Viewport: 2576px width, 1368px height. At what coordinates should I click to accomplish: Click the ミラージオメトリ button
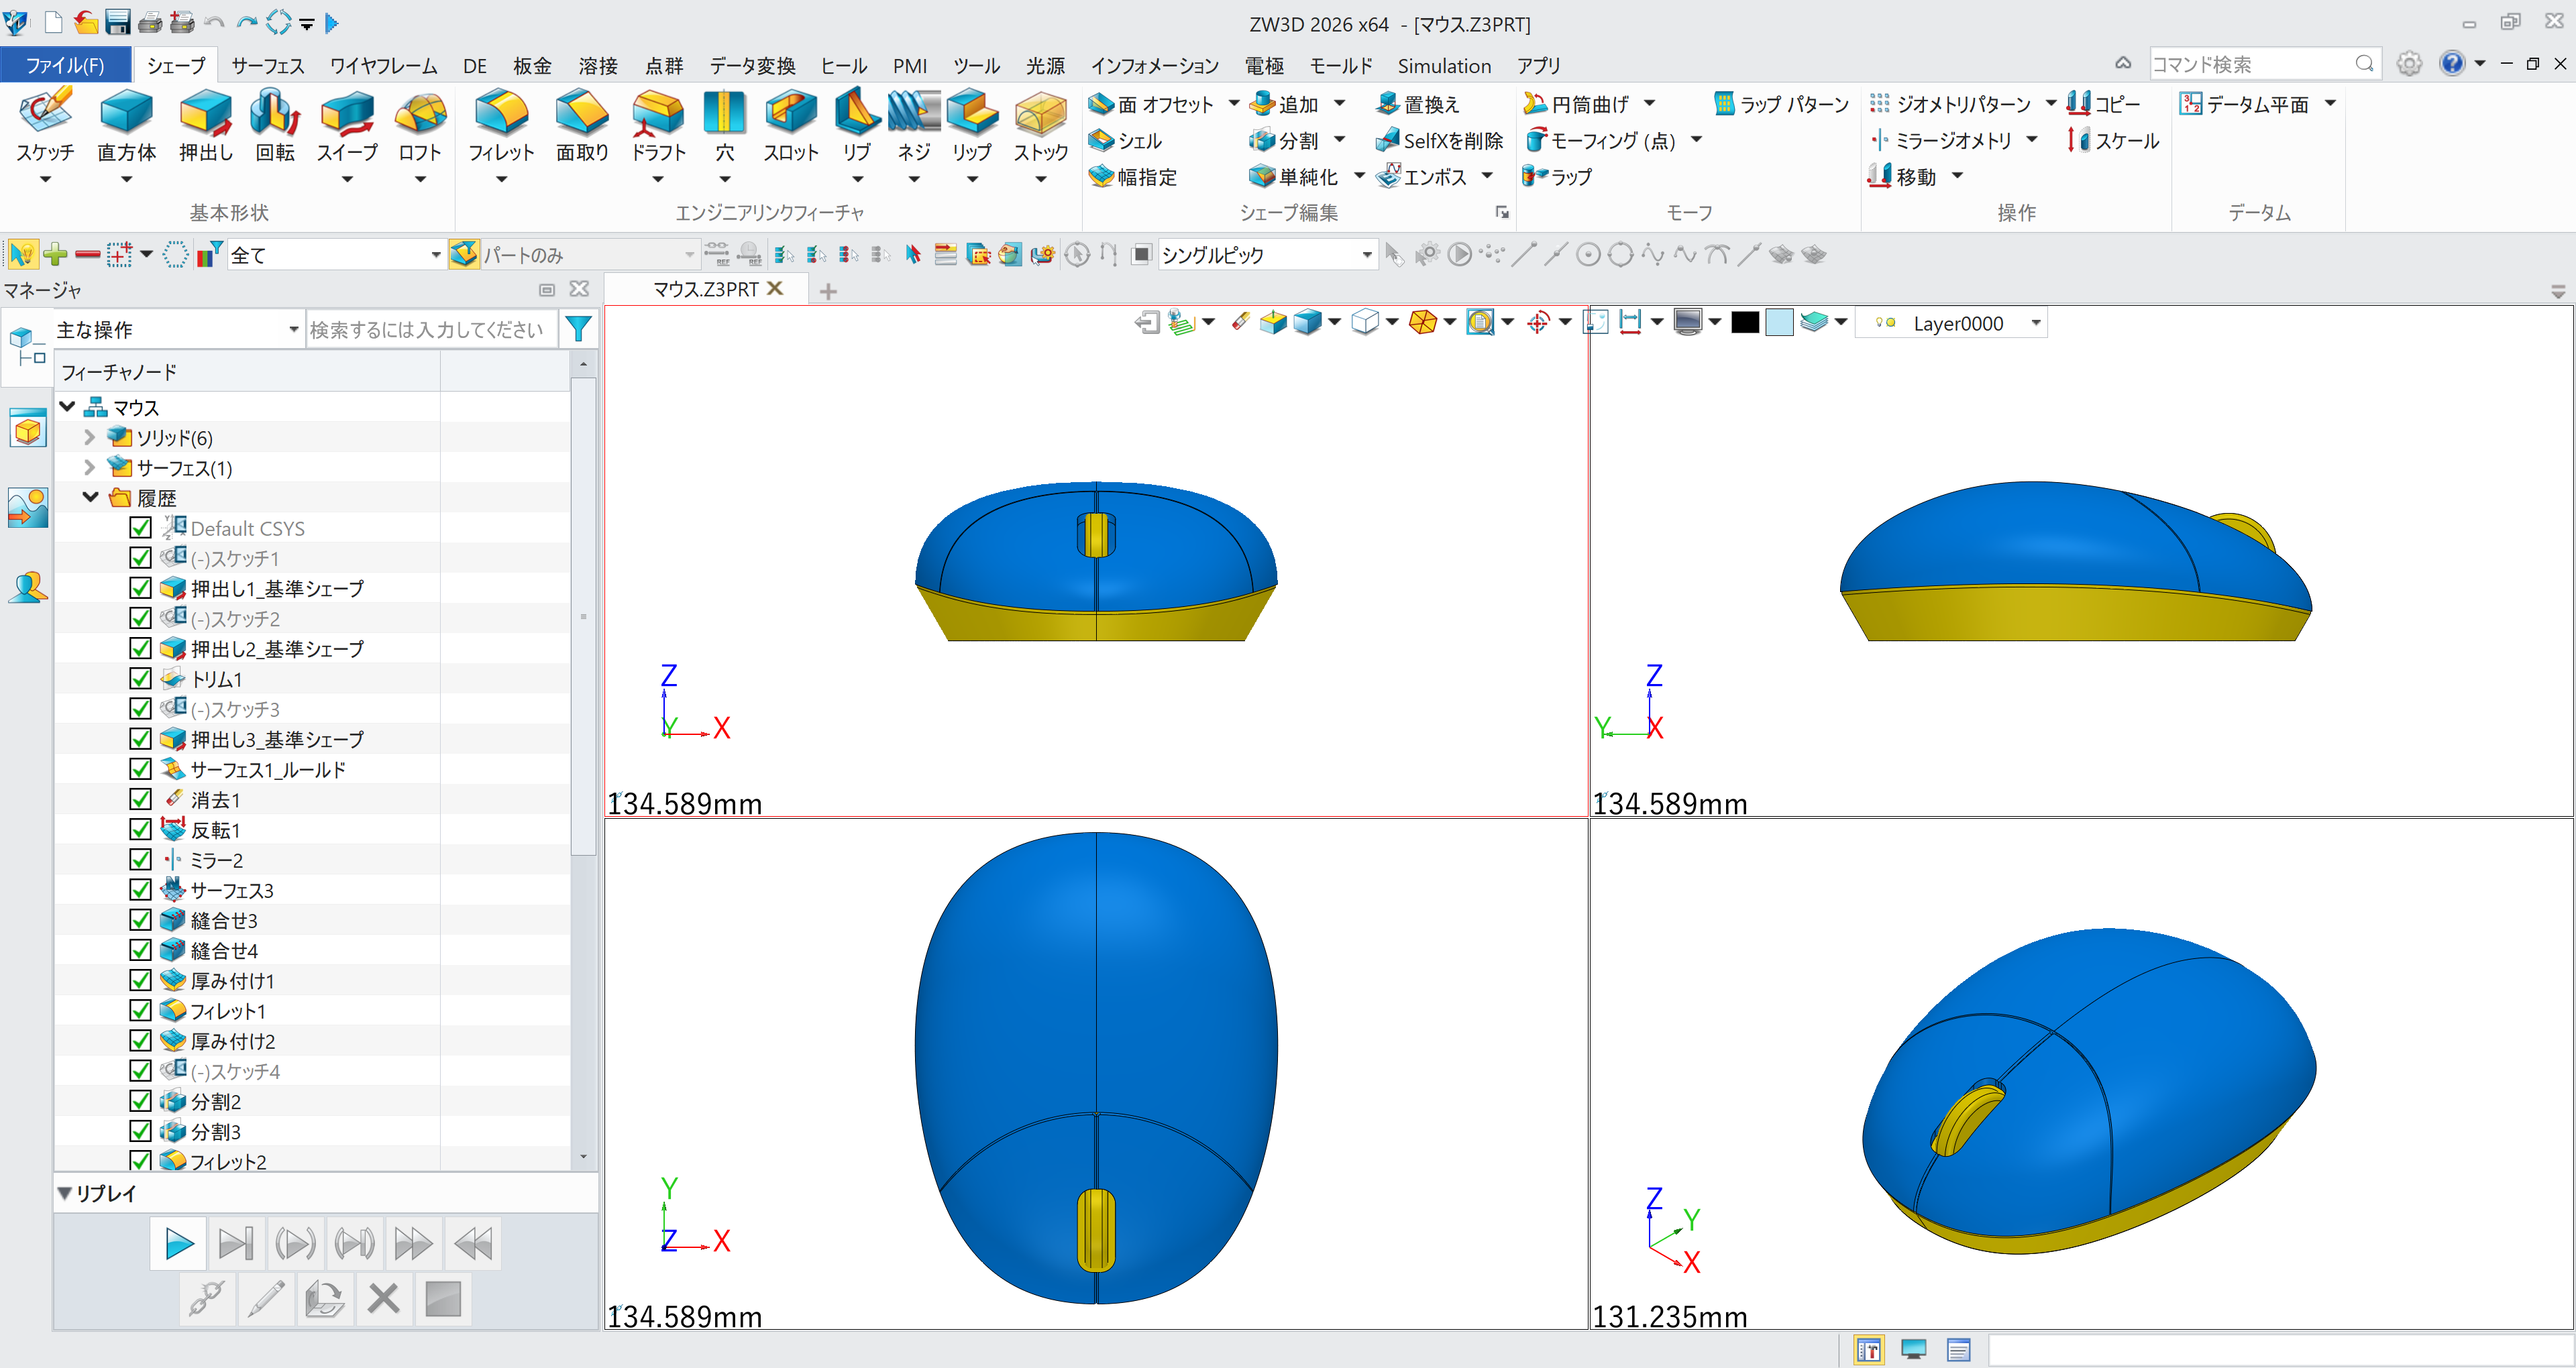[x=1940, y=141]
